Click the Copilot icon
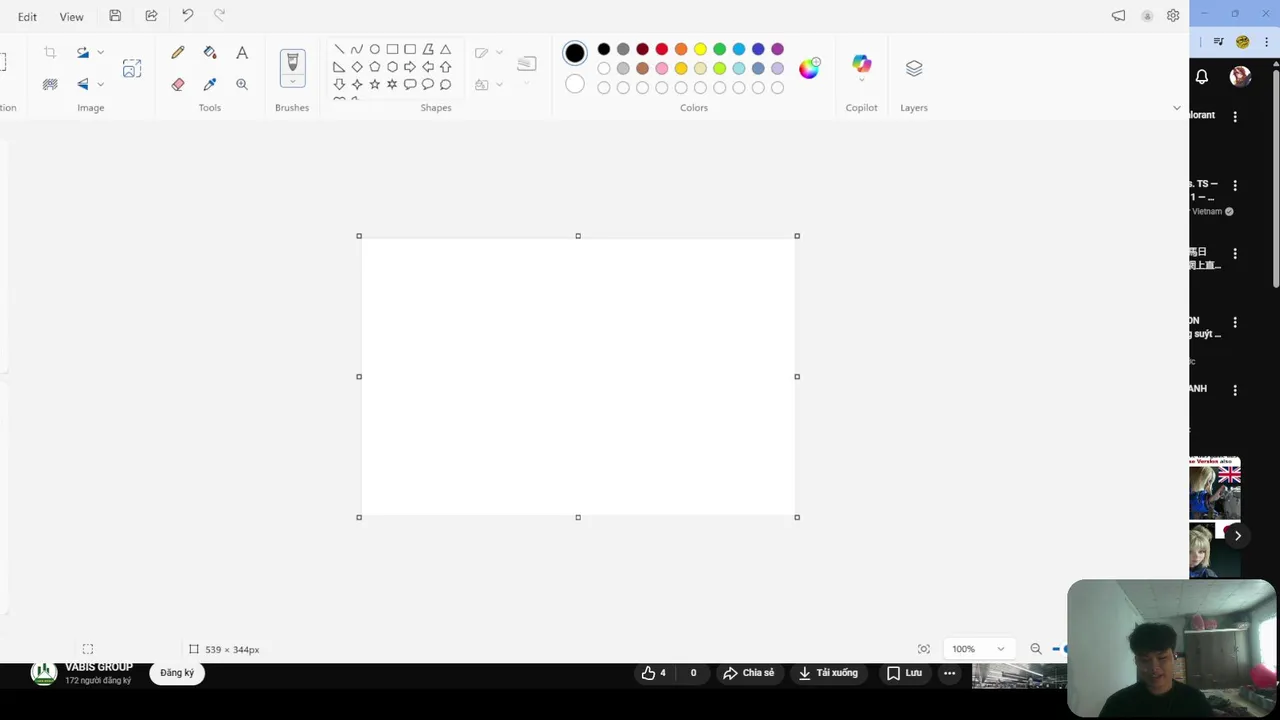 [x=861, y=64]
